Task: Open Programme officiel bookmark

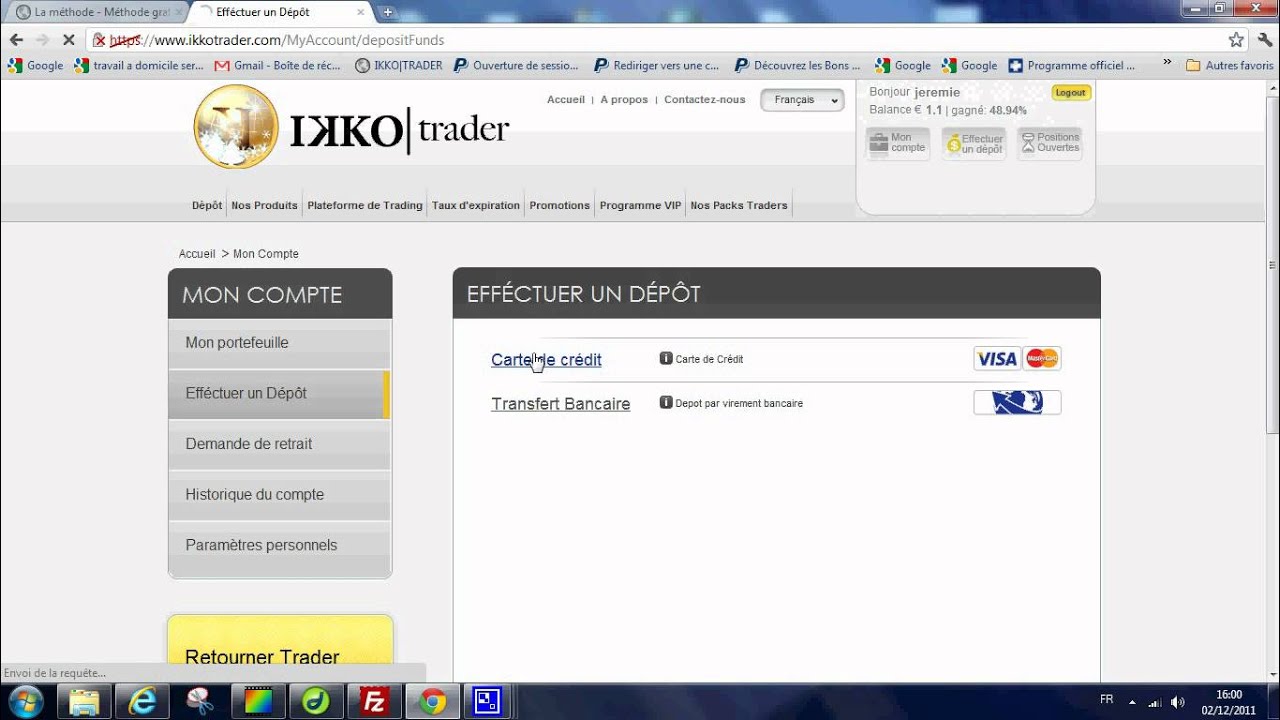Action: click(x=1073, y=65)
